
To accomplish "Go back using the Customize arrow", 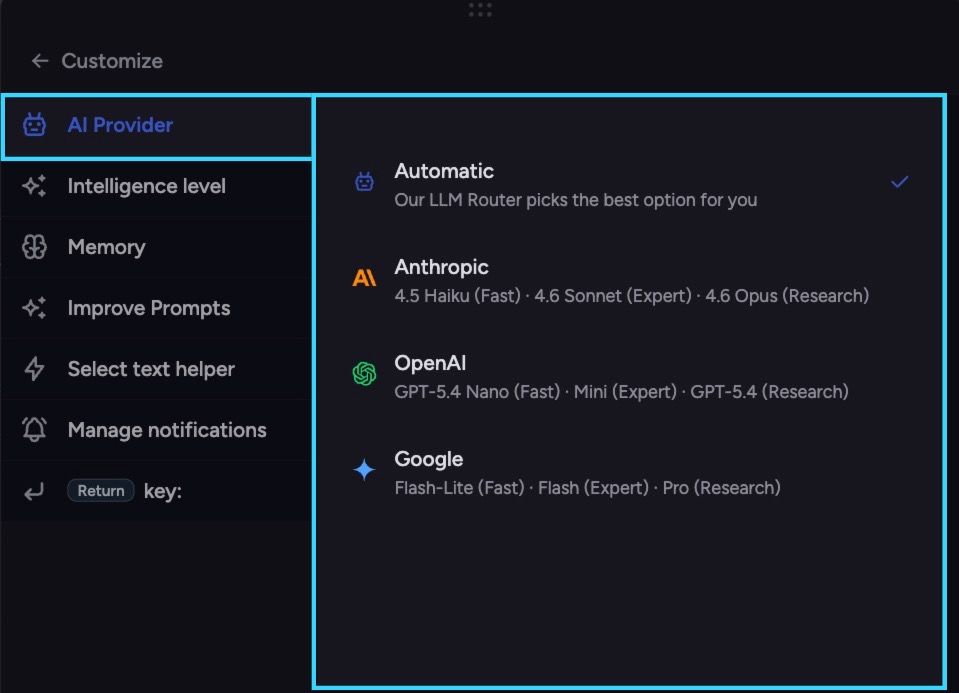I will tap(40, 61).
